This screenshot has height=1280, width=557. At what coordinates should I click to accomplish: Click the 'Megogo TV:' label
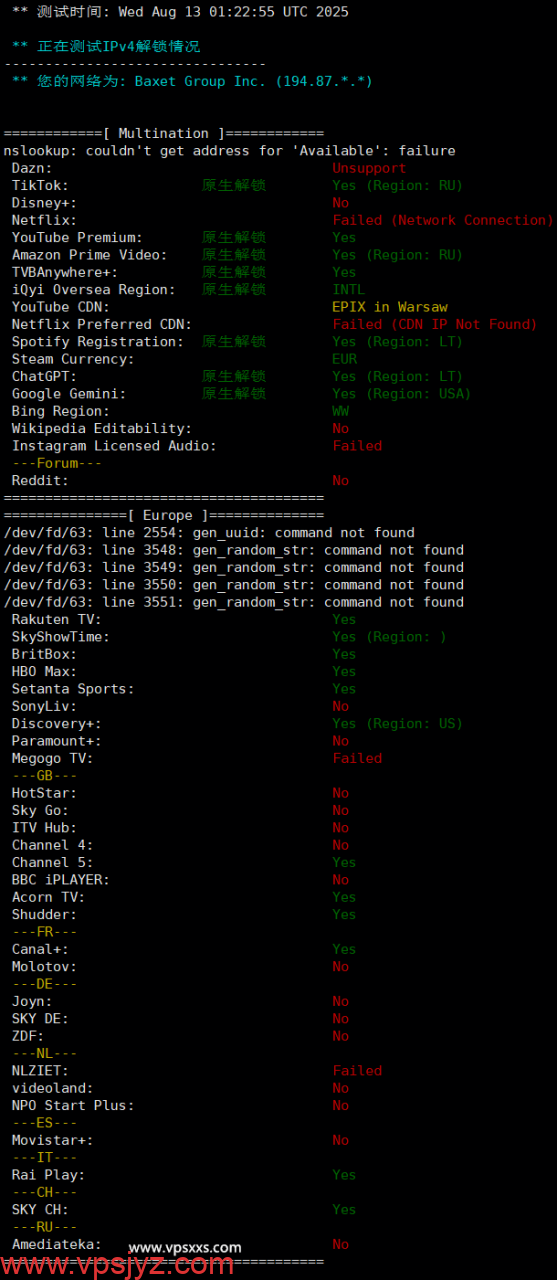[52, 759]
